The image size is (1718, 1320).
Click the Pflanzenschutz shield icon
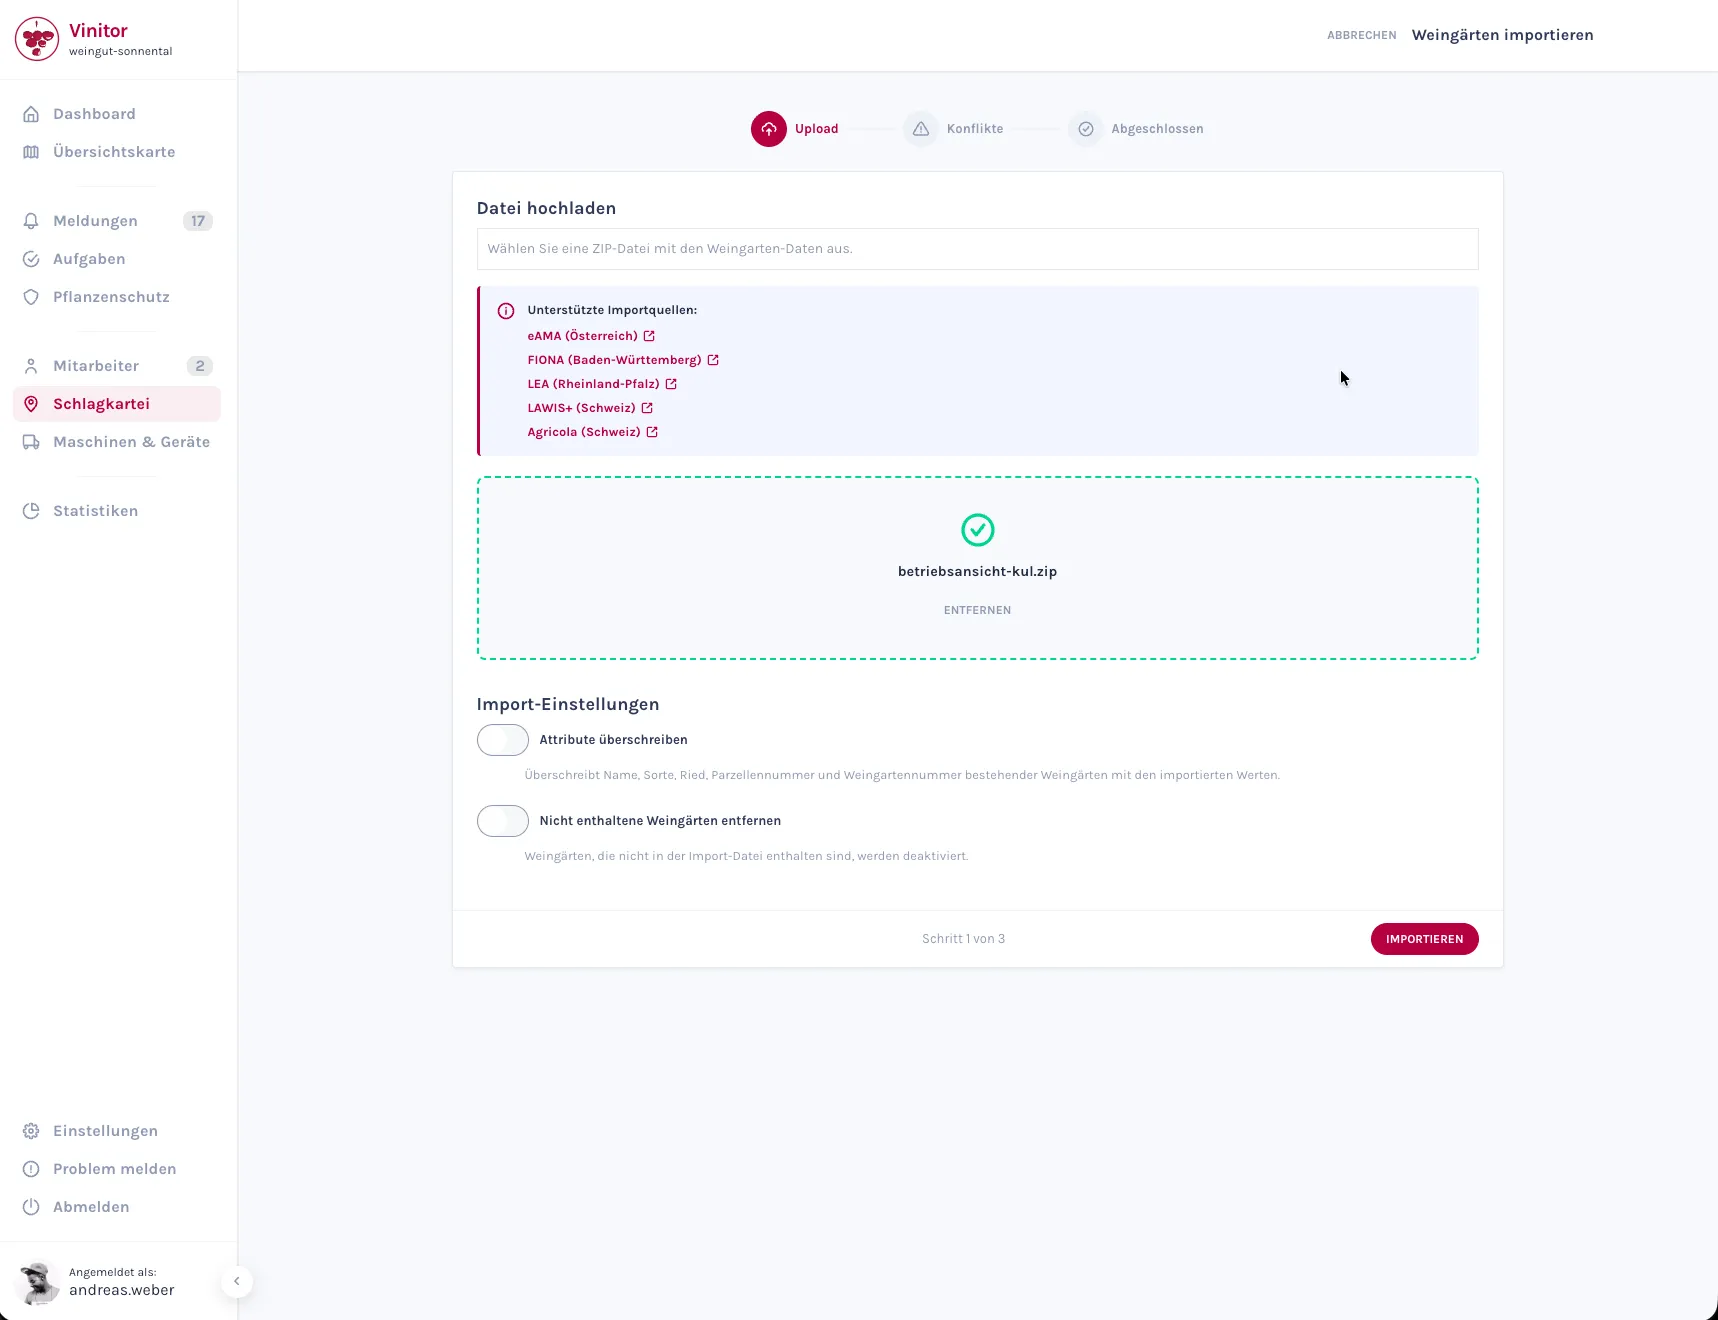pos(31,297)
